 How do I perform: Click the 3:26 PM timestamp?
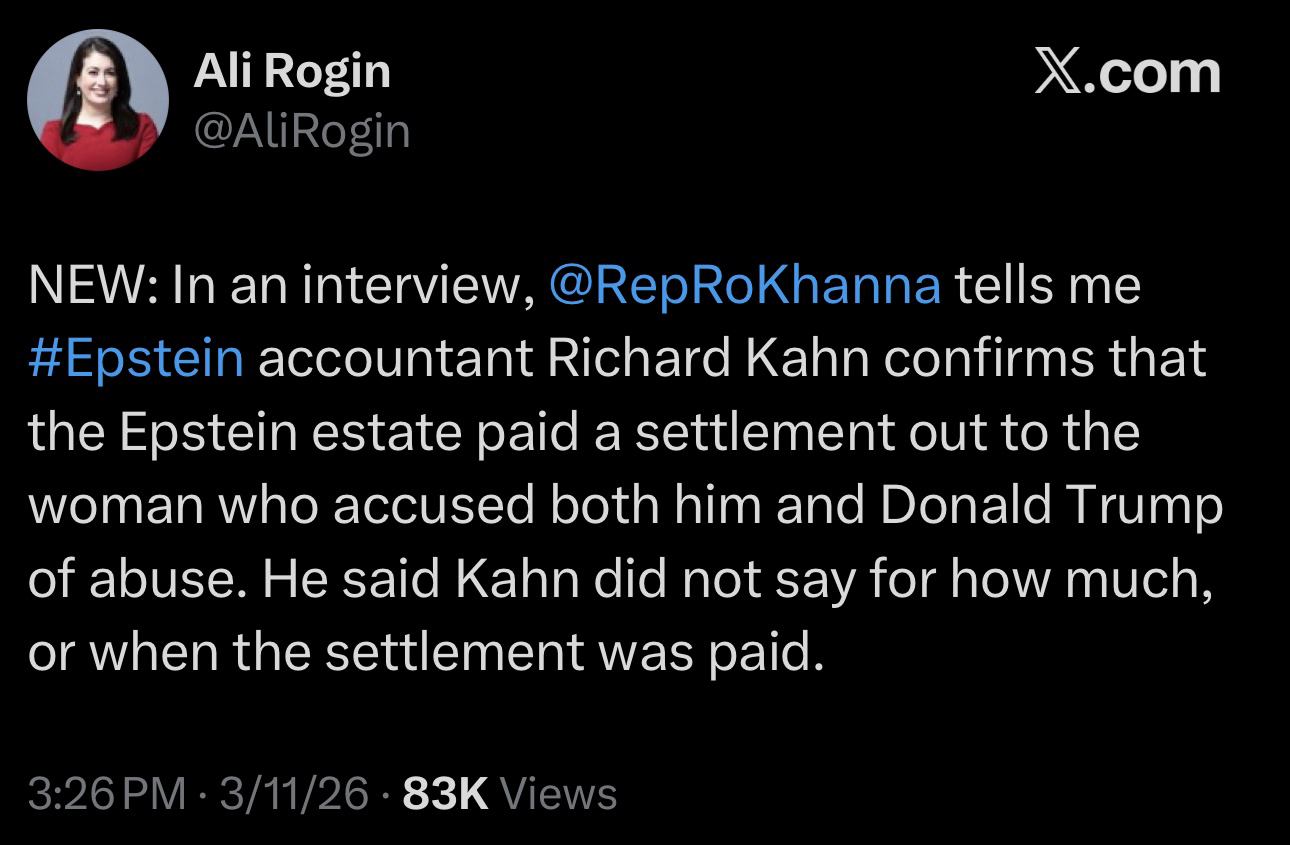click(x=107, y=794)
